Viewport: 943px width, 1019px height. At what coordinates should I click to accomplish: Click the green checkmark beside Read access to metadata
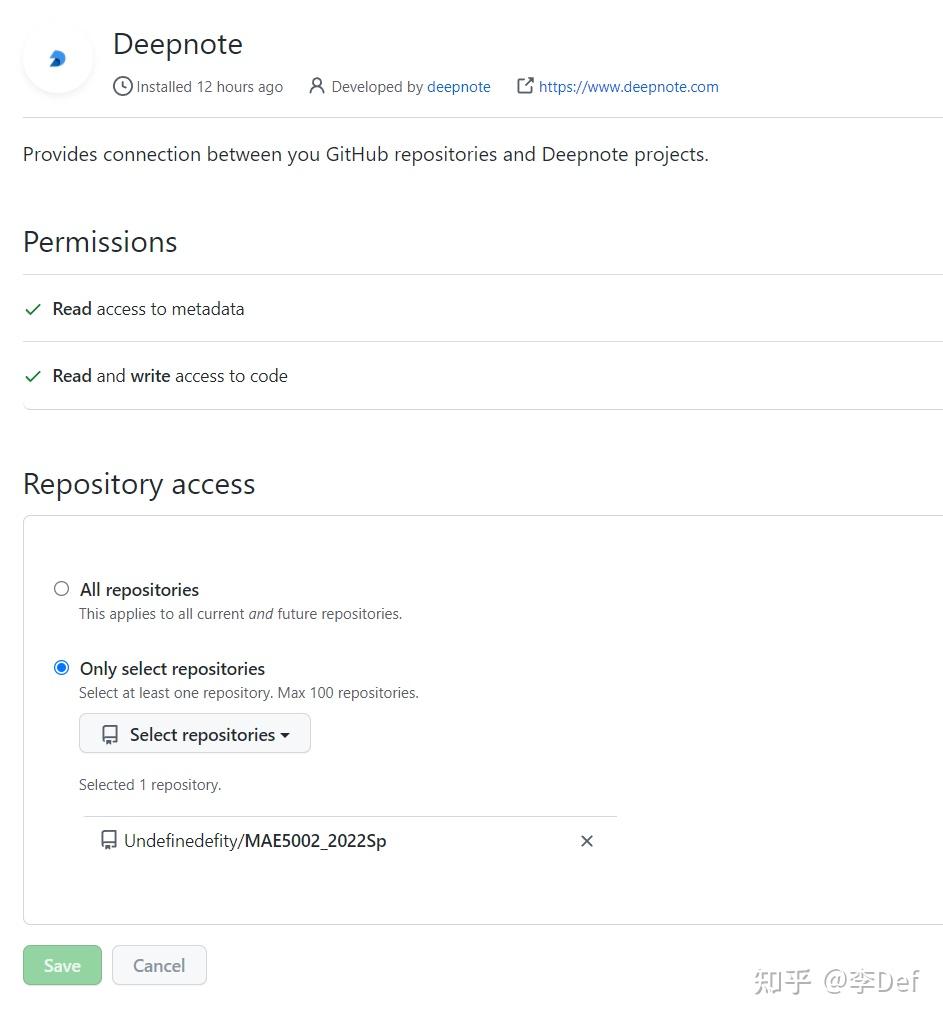(33, 309)
